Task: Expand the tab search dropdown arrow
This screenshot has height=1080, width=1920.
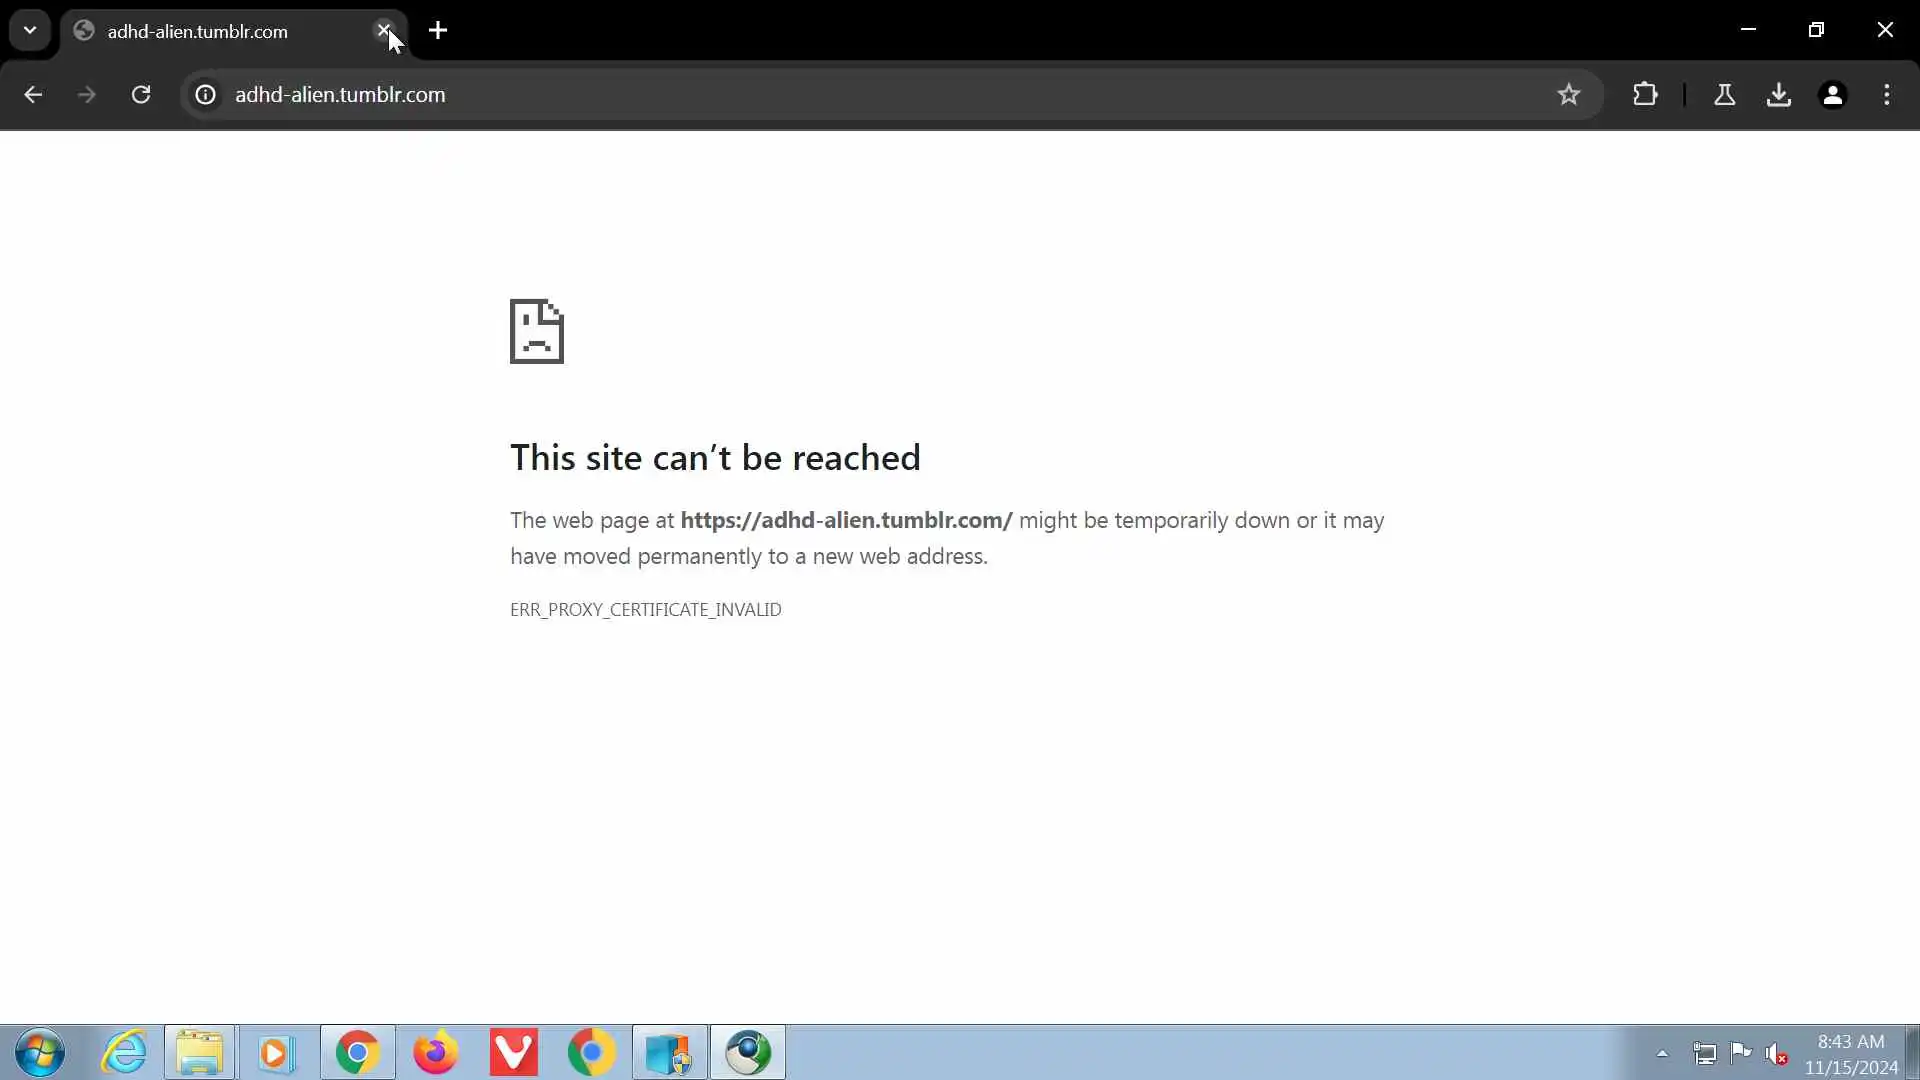Action: (x=30, y=30)
